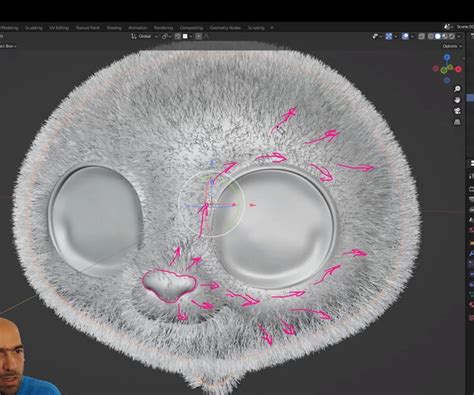Snap view to blue Z axis
Viewport: 474px width, 395px height.
tap(447, 57)
